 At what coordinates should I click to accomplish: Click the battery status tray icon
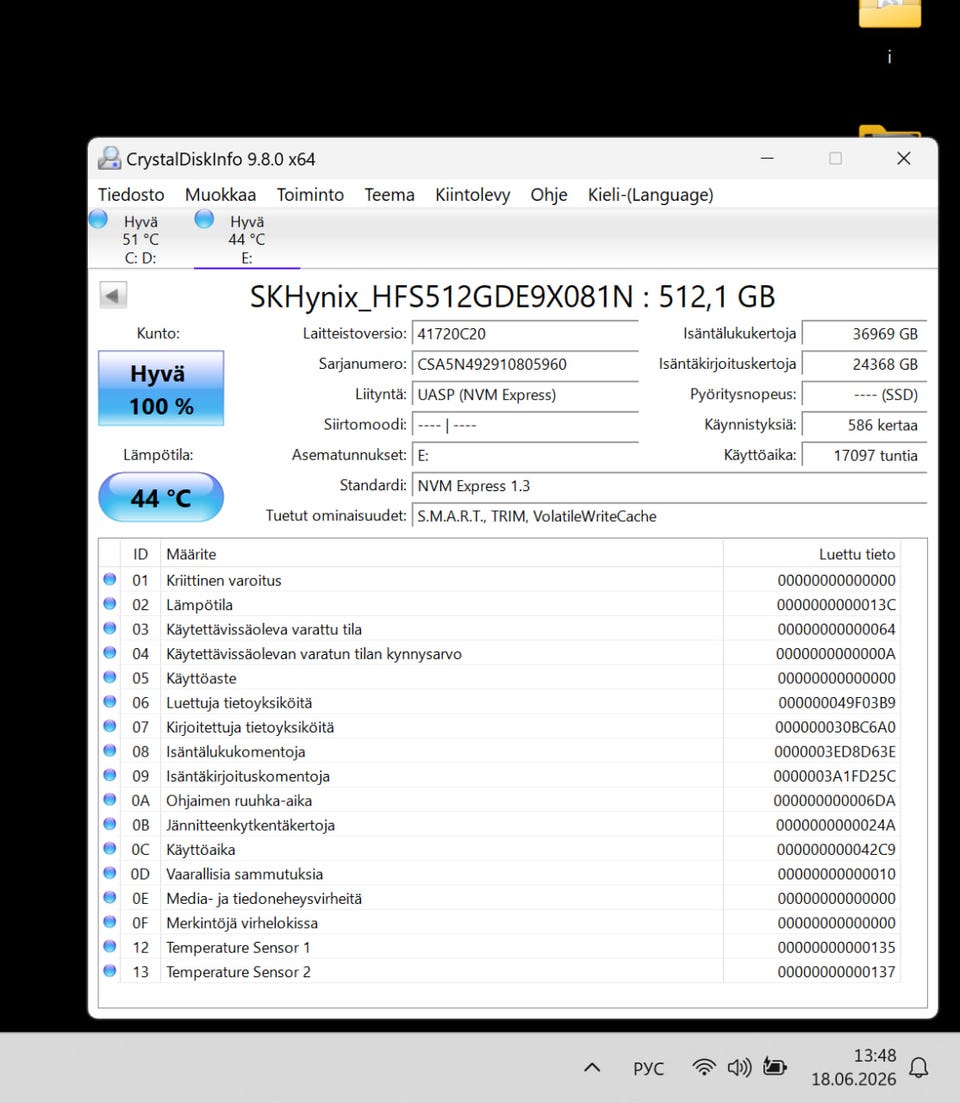click(774, 1067)
